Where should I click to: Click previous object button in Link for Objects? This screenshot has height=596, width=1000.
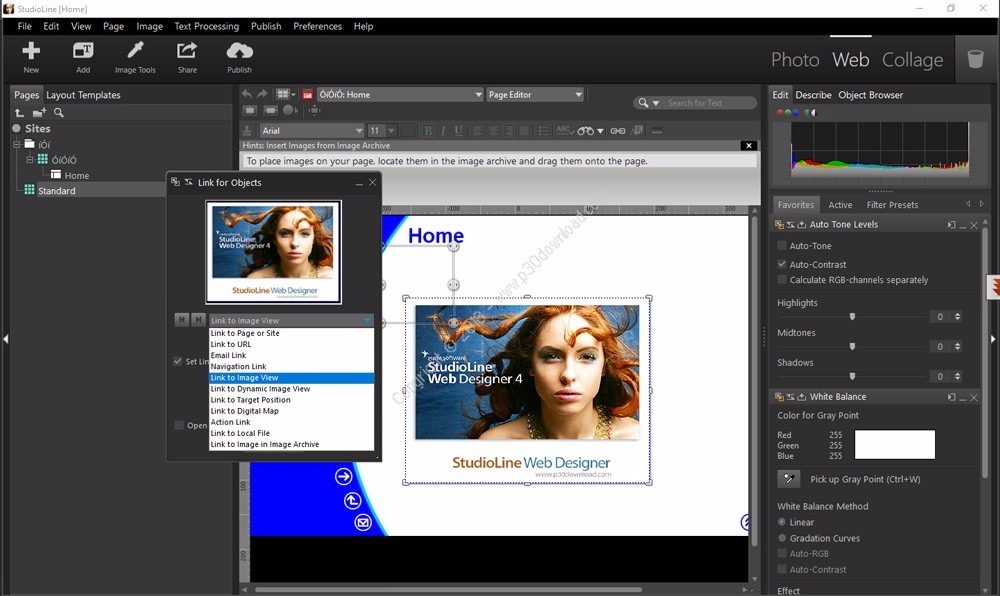(182, 319)
